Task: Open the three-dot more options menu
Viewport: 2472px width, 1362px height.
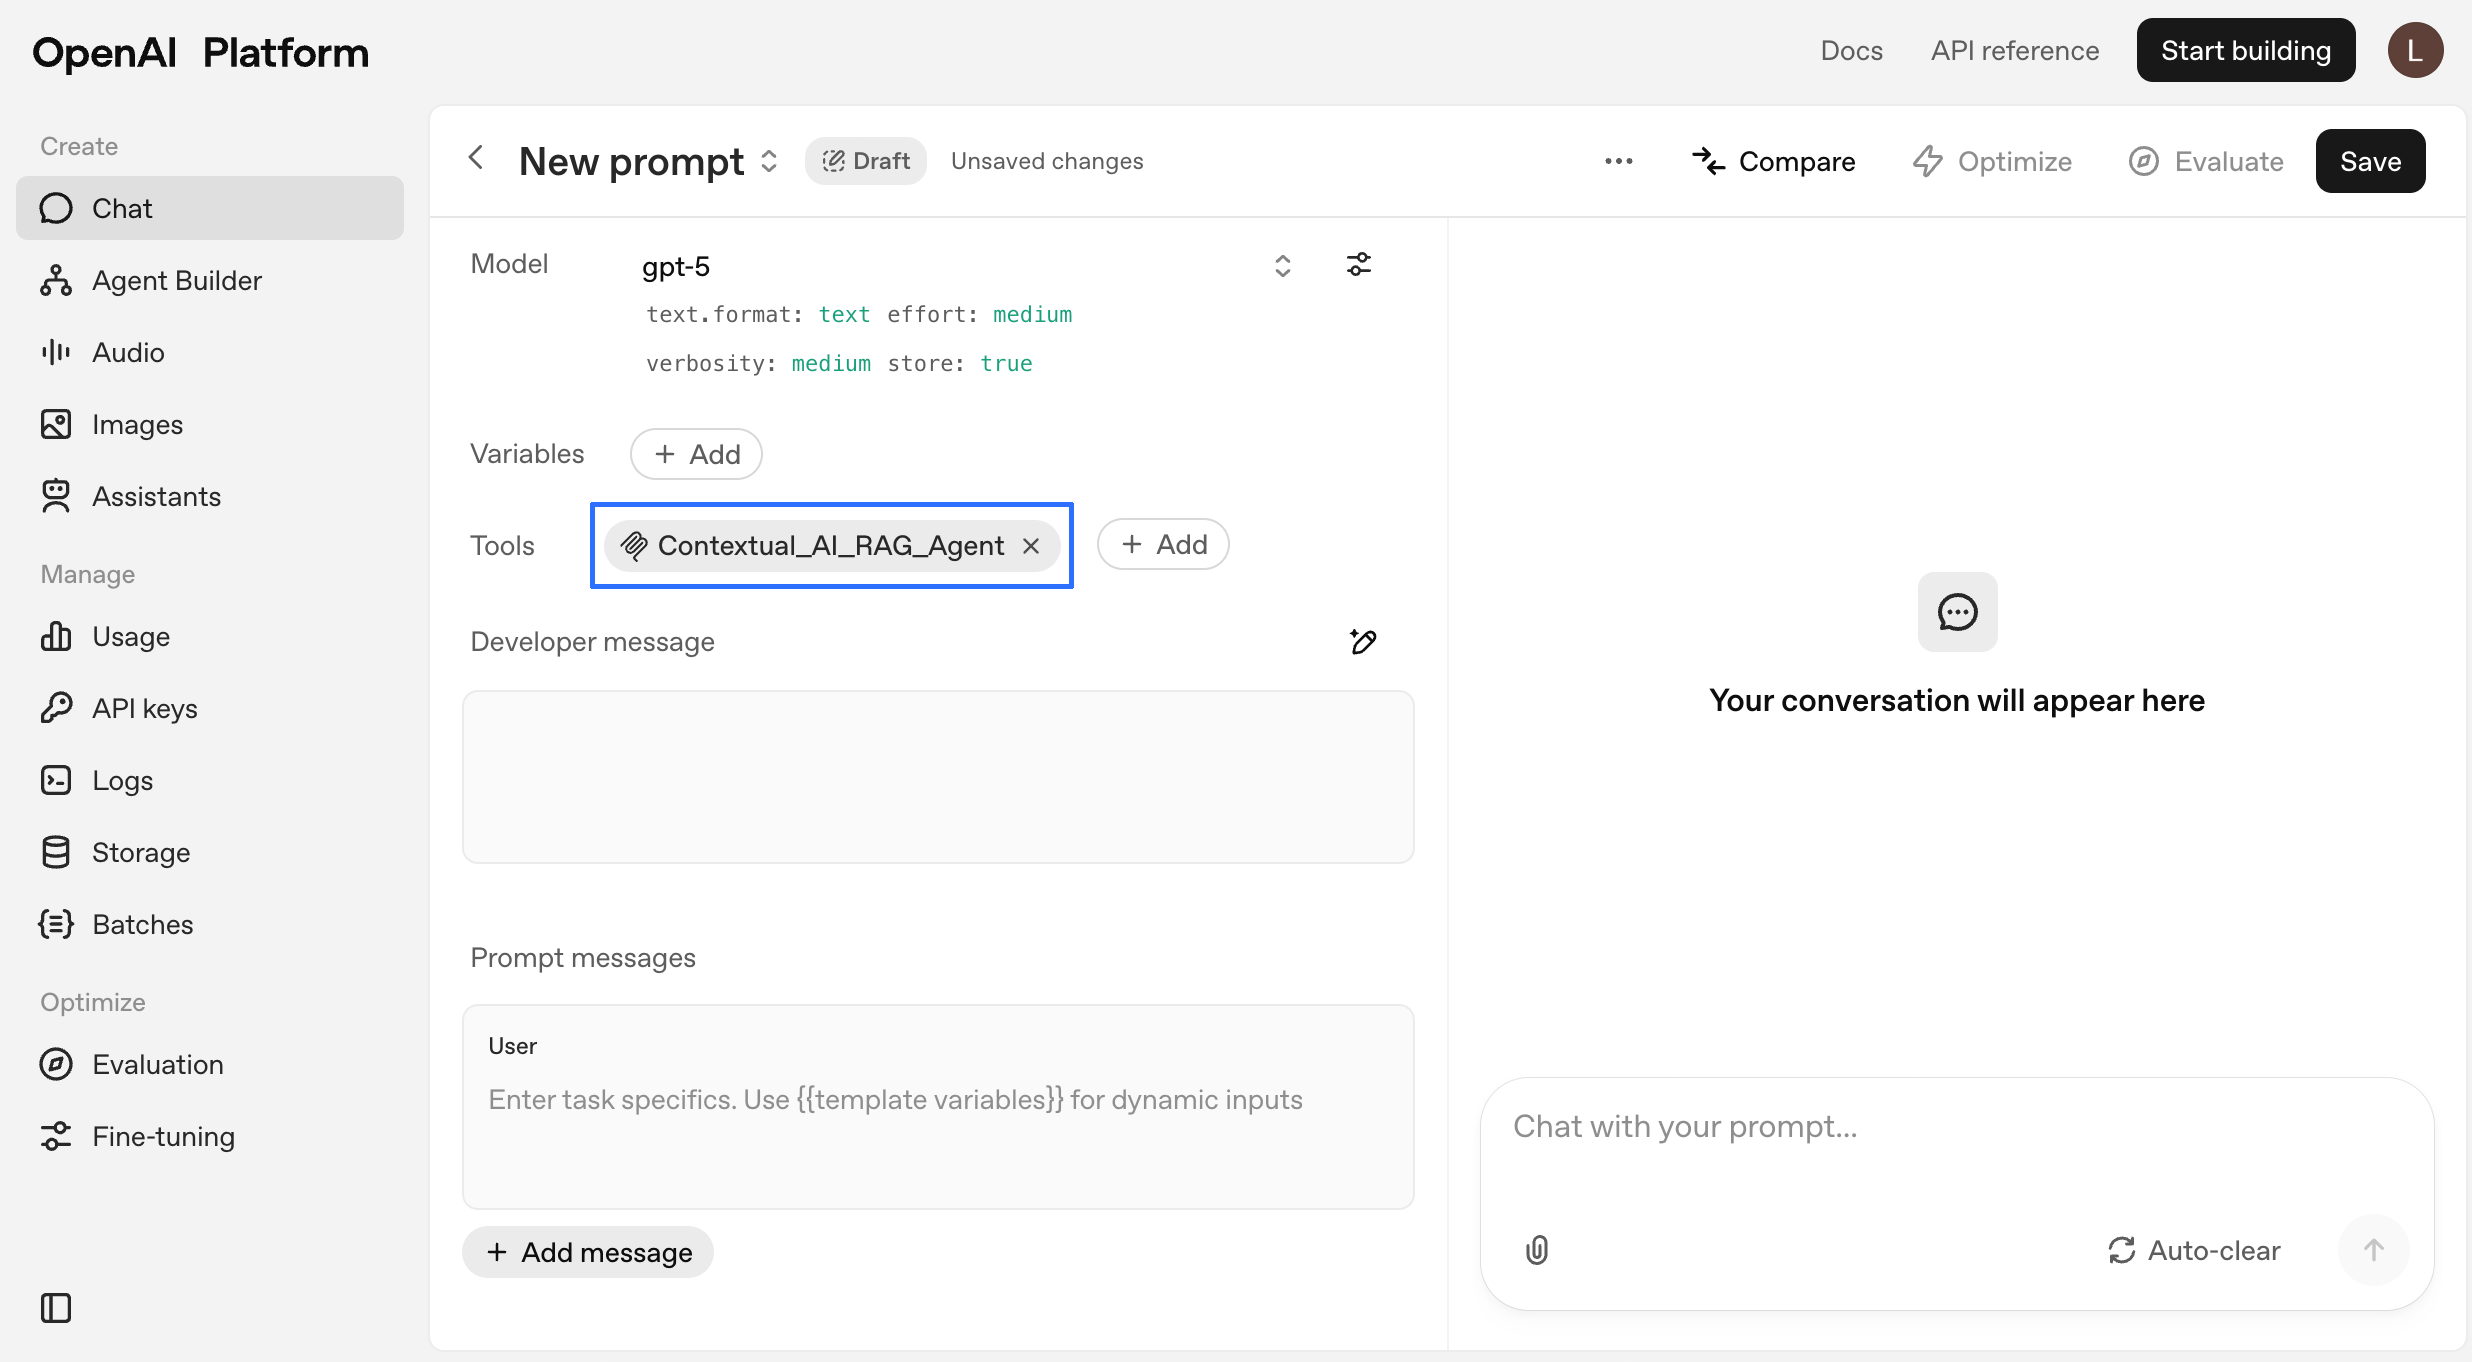Action: [1618, 161]
